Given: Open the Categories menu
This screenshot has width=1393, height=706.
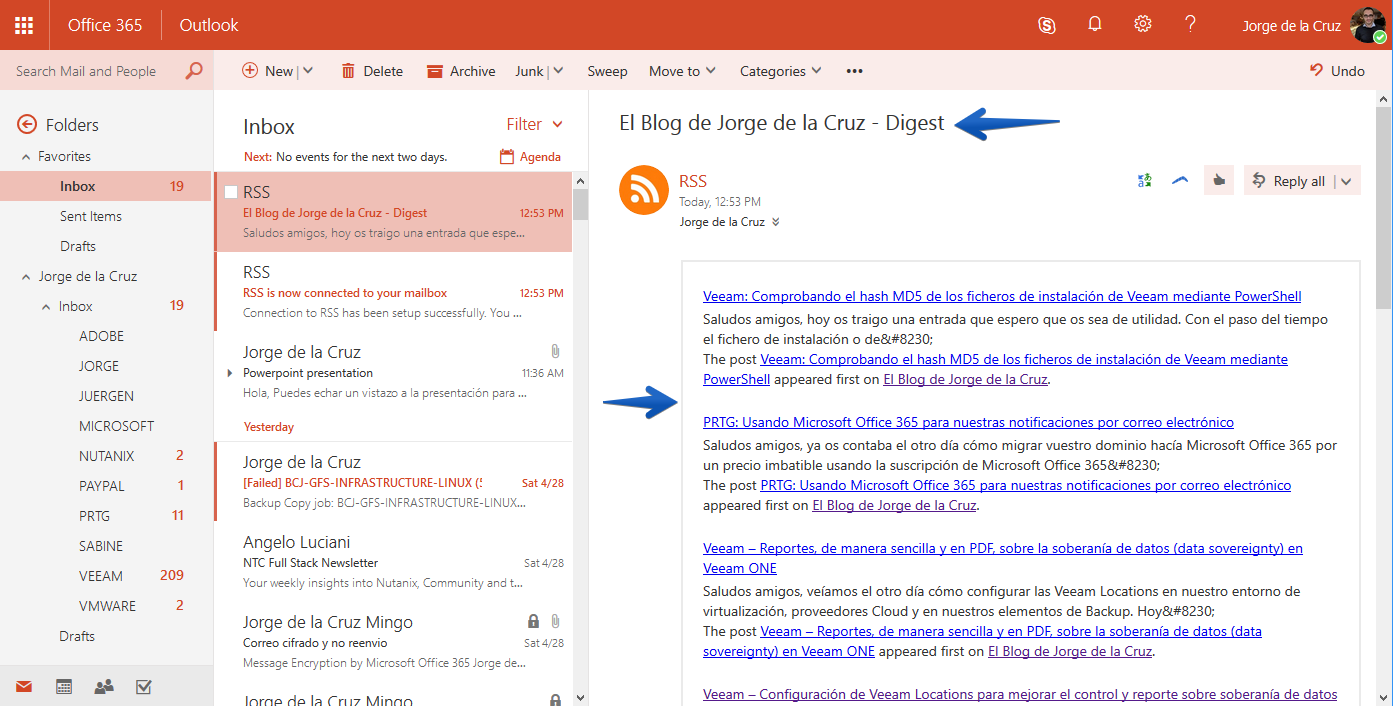Looking at the screenshot, I should [780, 71].
